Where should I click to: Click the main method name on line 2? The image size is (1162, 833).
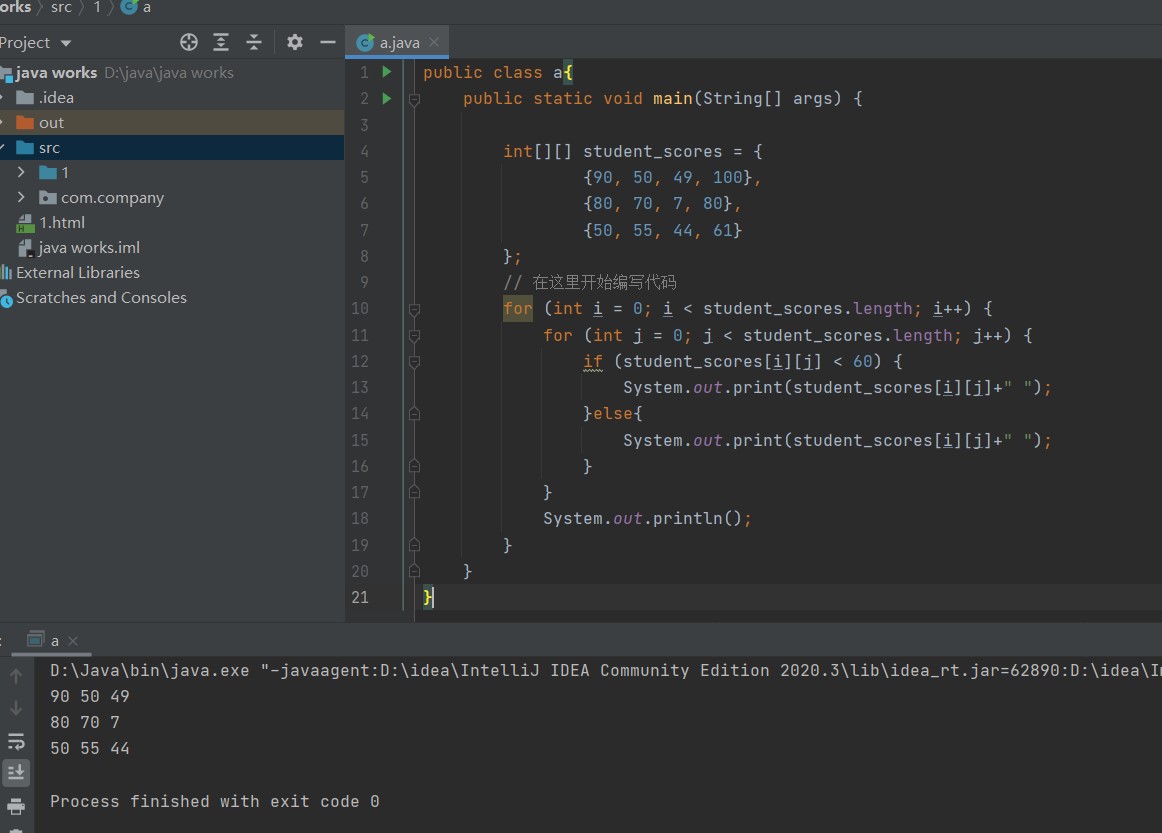coord(672,98)
